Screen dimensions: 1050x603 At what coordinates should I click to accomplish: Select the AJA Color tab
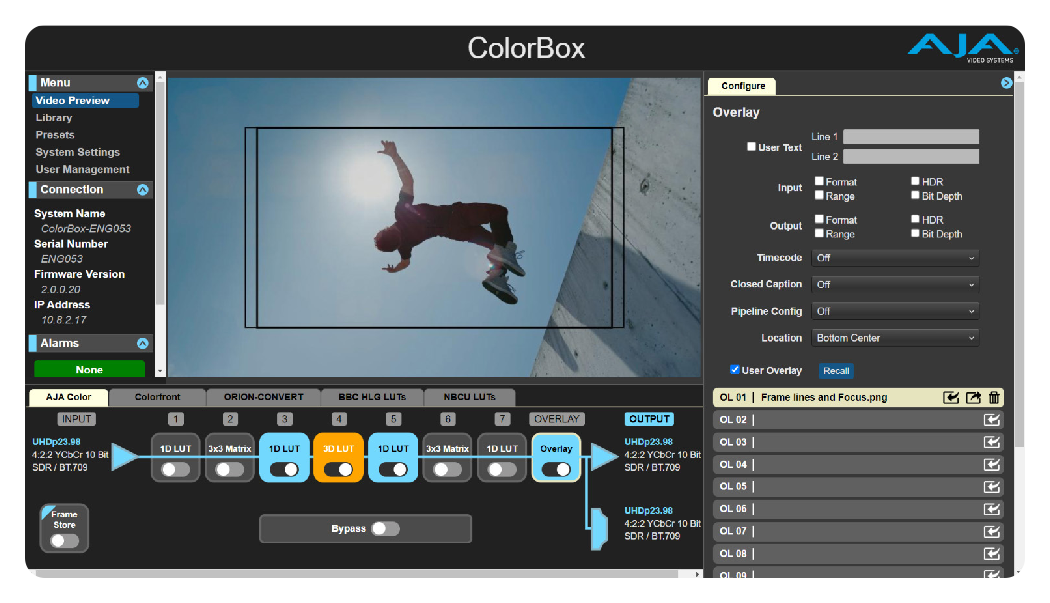[x=68, y=397]
